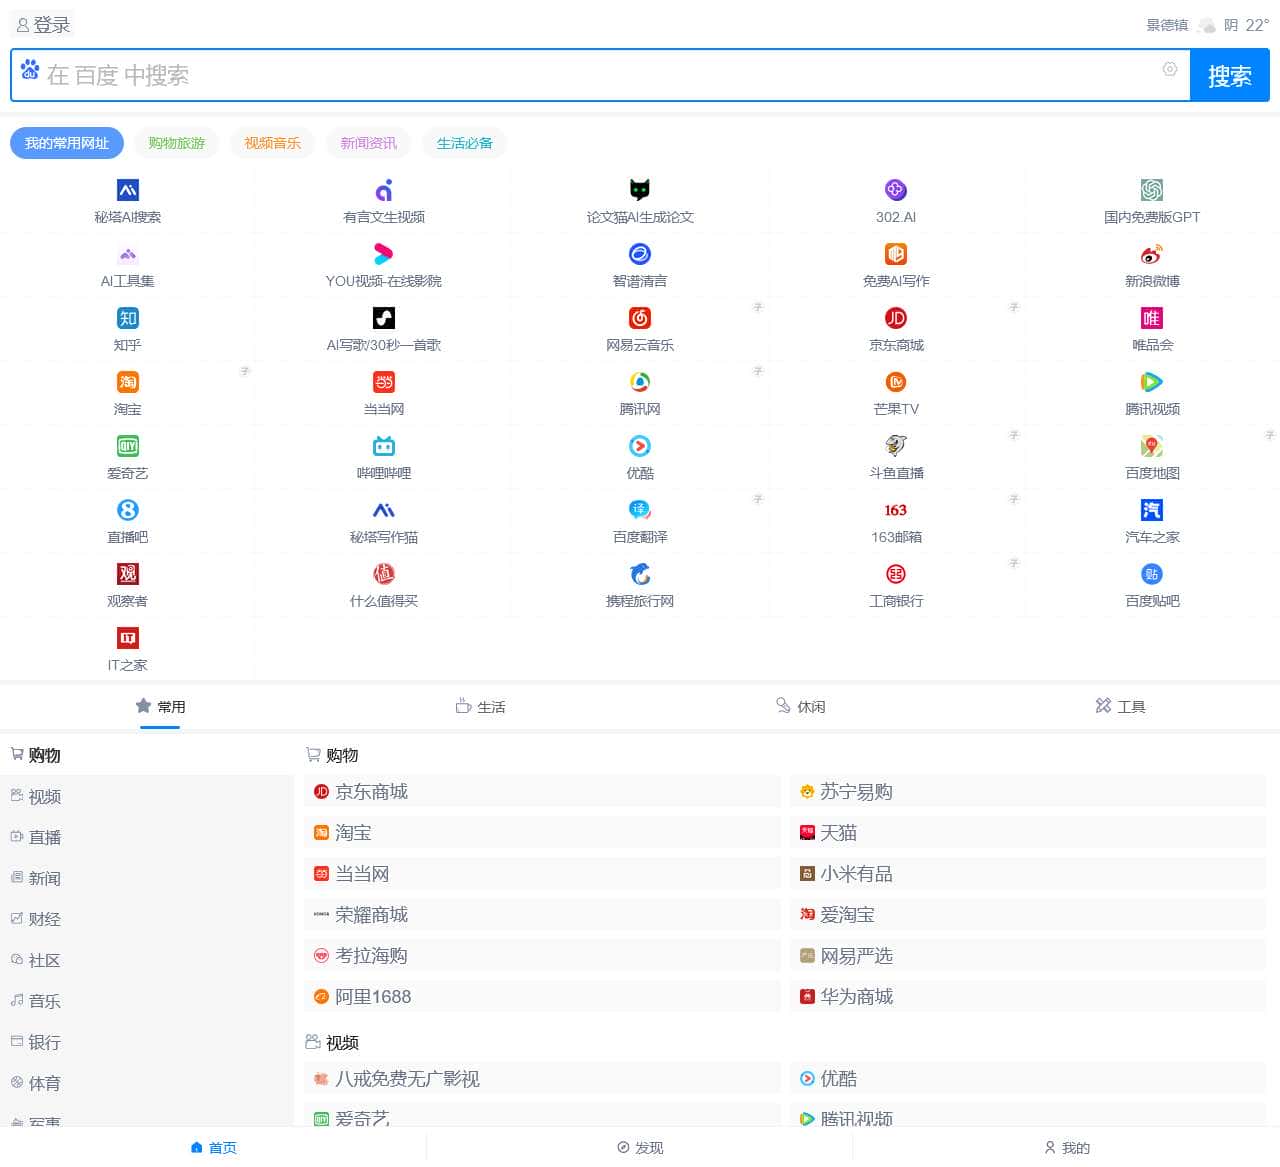Select the 购物旅游 tab

pyautogui.click(x=177, y=143)
